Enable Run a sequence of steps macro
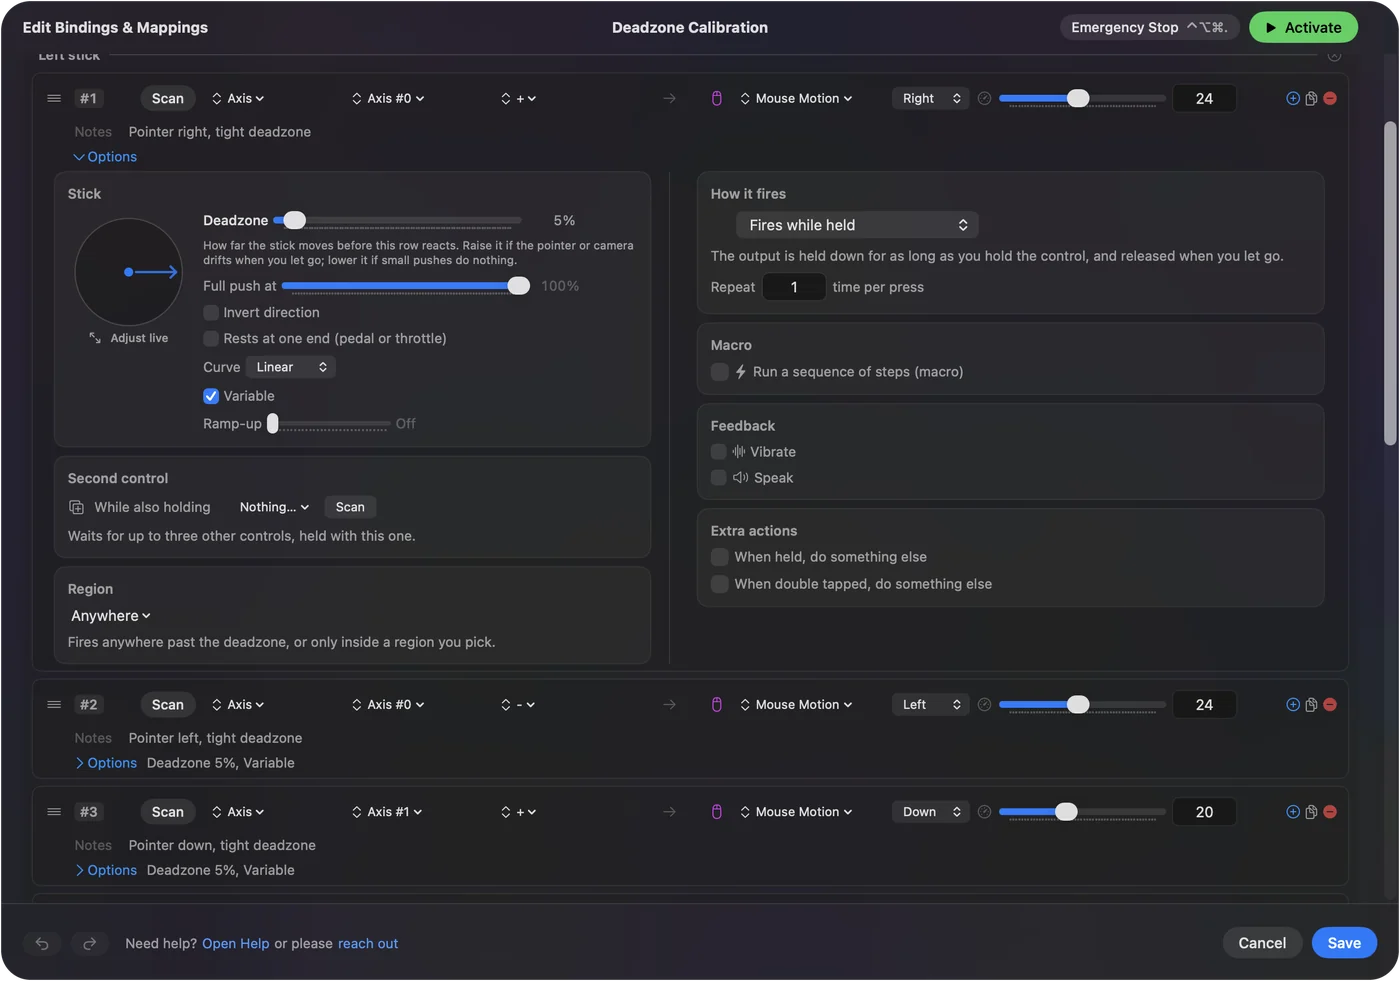The width and height of the screenshot is (1400, 981). pos(719,372)
